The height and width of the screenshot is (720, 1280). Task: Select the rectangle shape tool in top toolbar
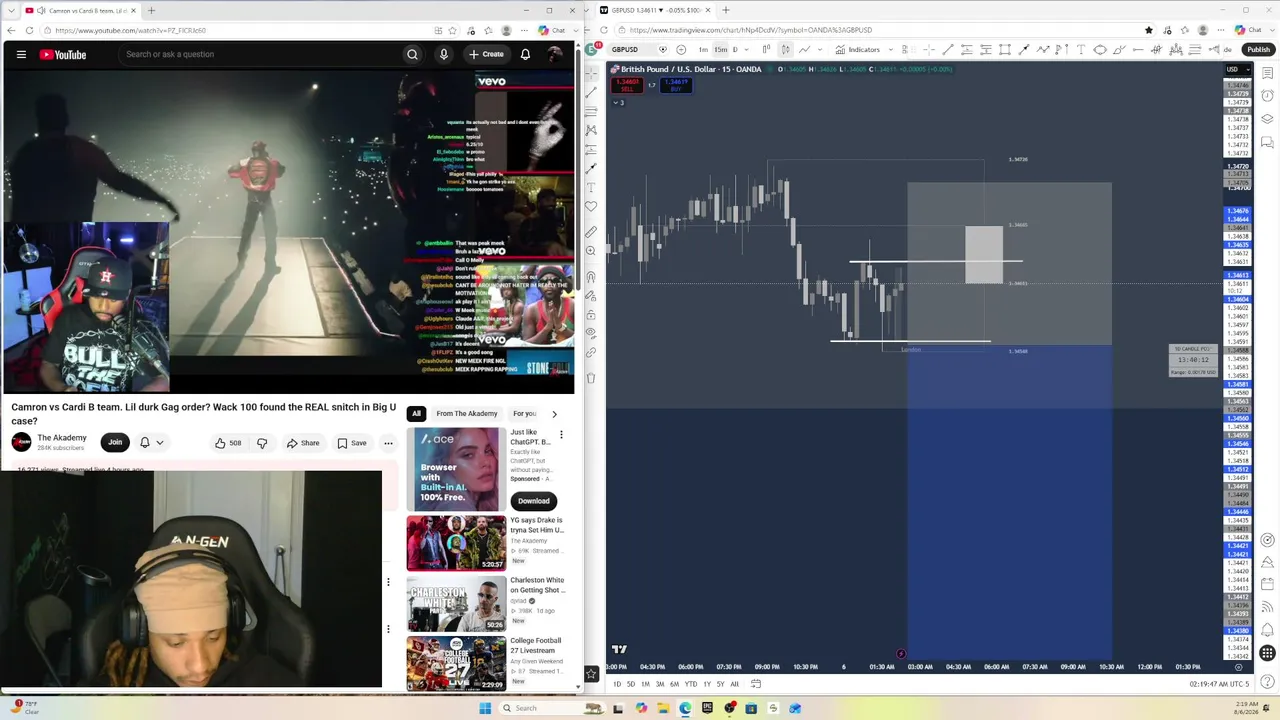tap(1004, 49)
